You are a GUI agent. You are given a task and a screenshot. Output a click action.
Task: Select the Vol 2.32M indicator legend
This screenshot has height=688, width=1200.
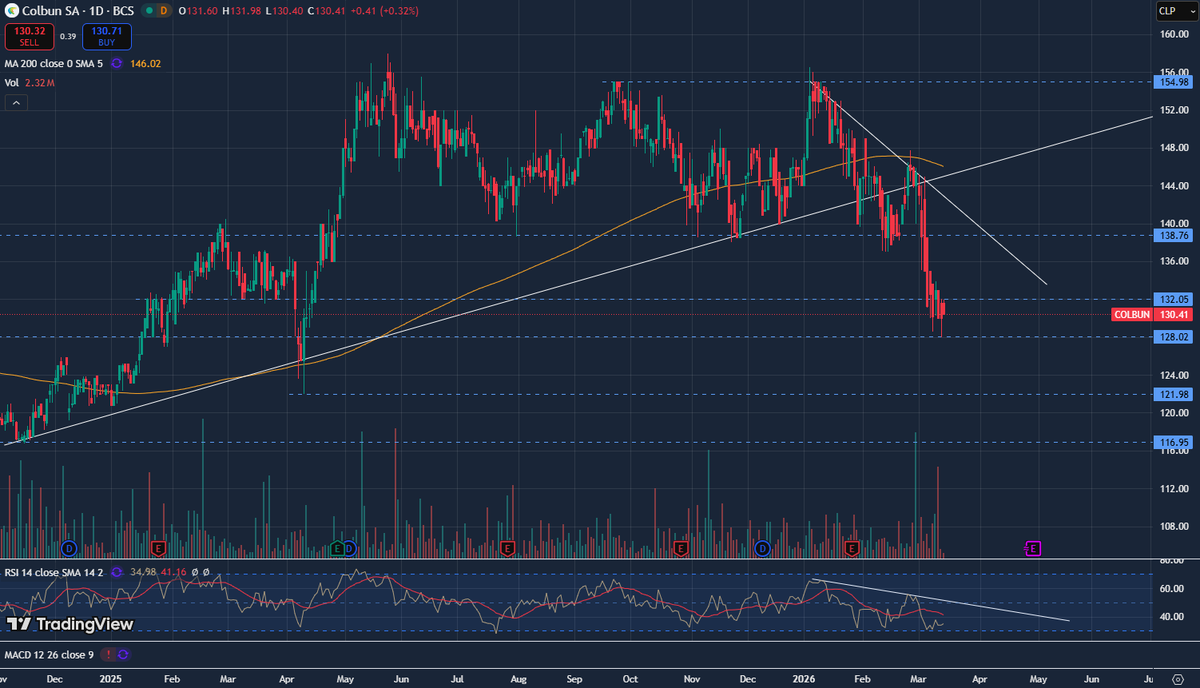pos(28,82)
